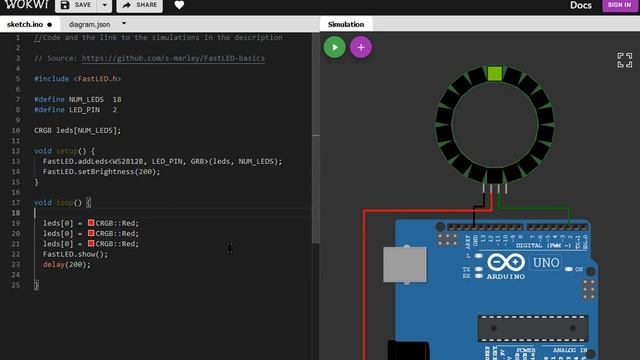Open the Wokwi logo home link

point(27,5)
